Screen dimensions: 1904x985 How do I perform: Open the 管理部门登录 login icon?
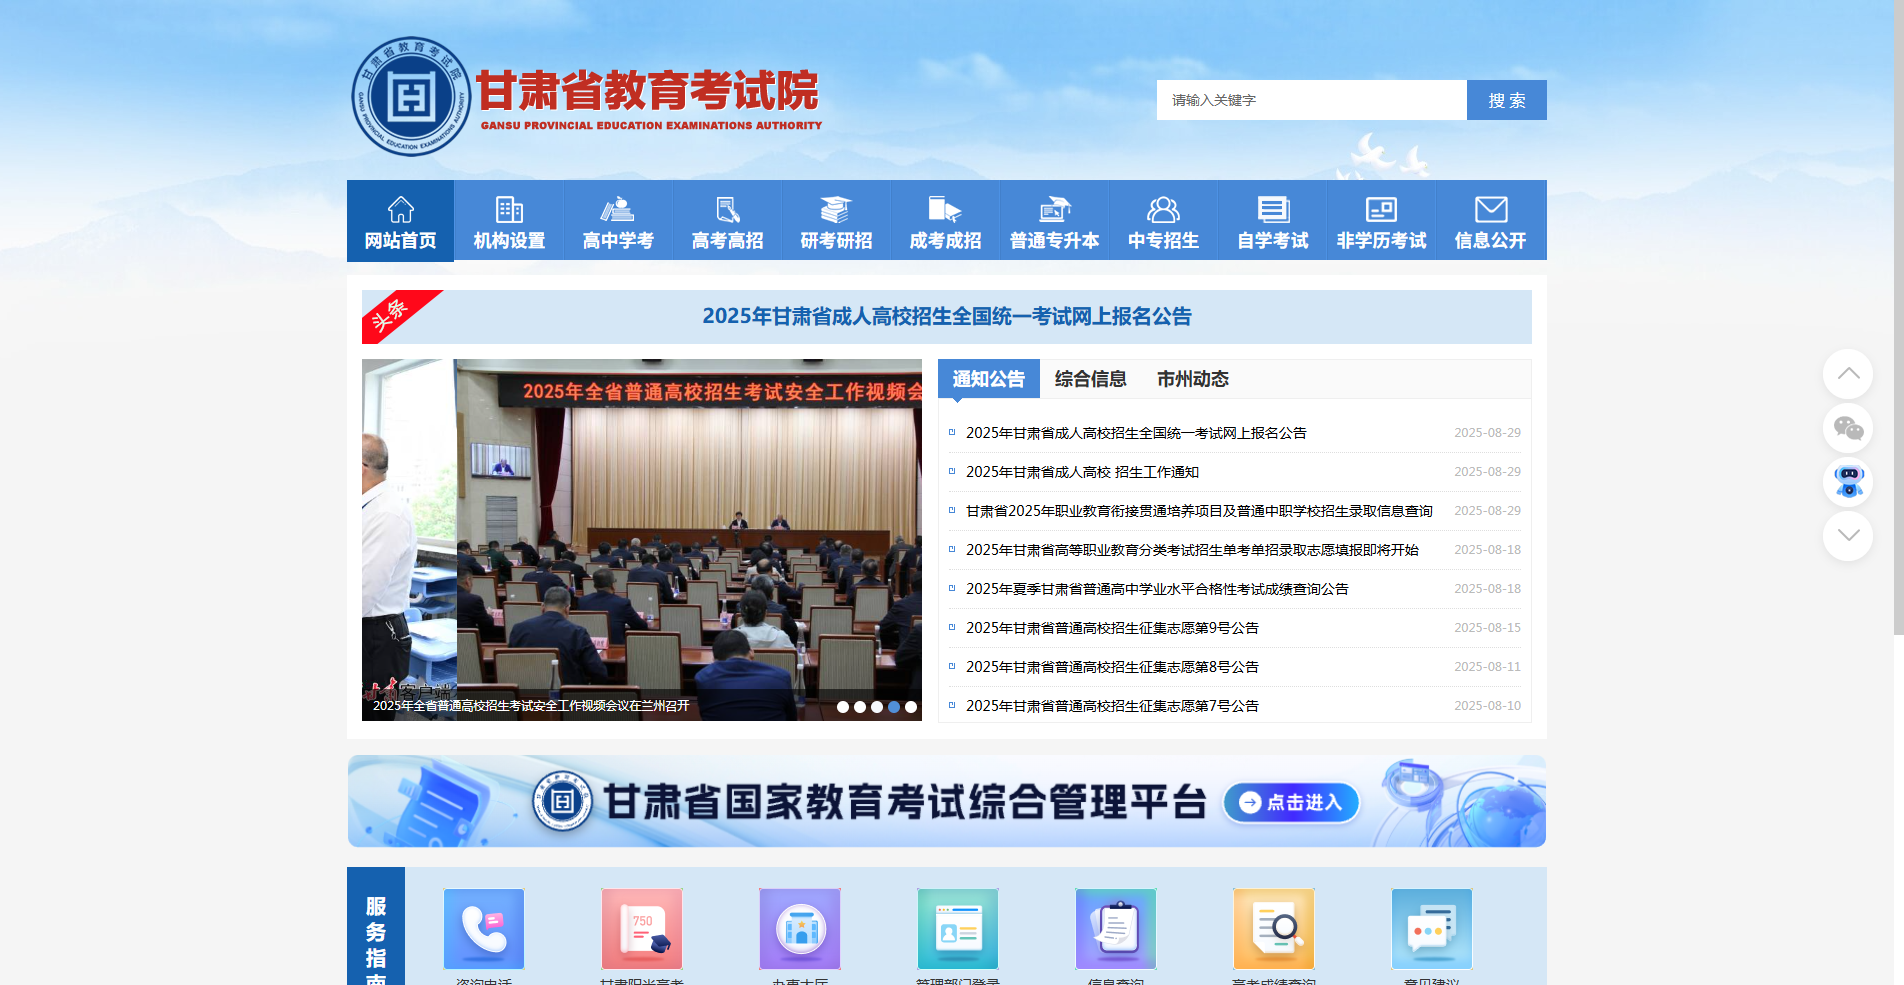[957, 929]
